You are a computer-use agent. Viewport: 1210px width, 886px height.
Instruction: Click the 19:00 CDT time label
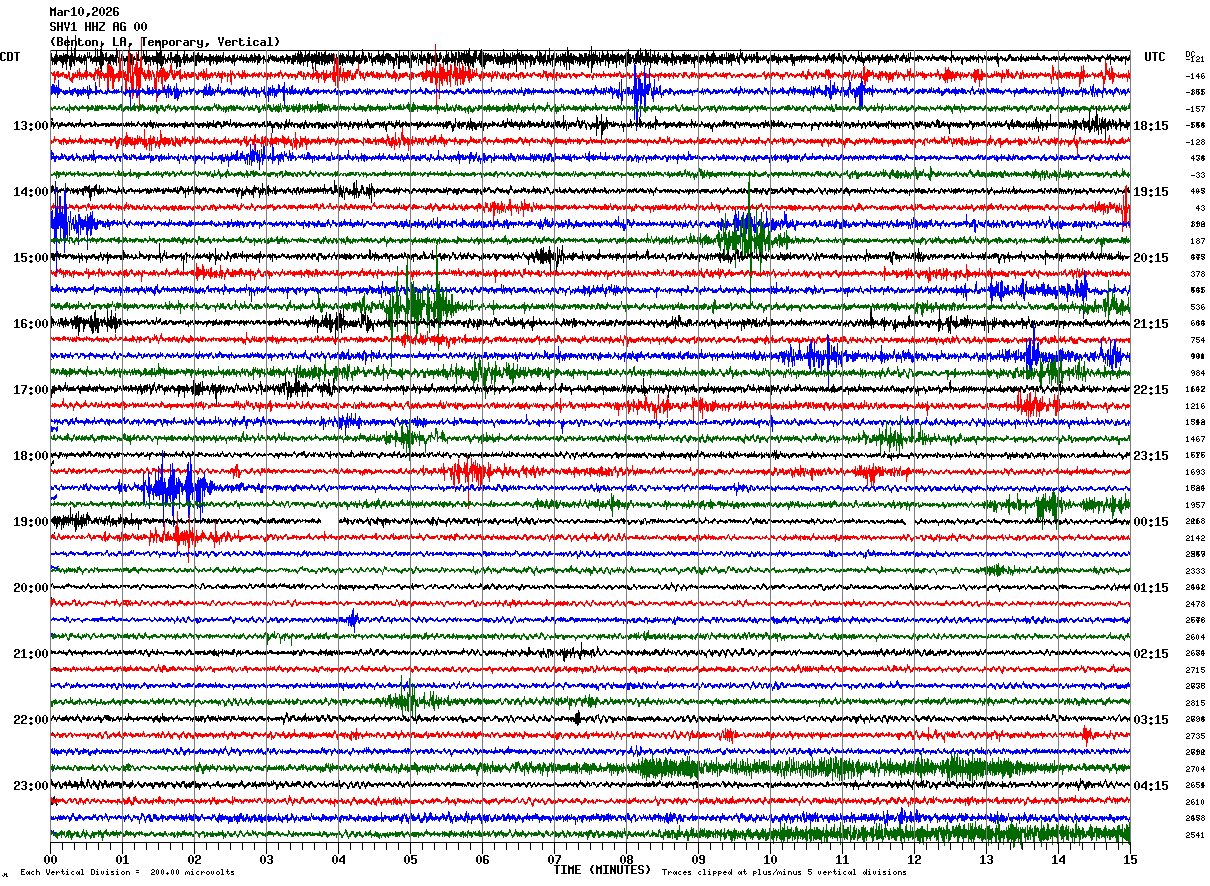[x=31, y=522]
